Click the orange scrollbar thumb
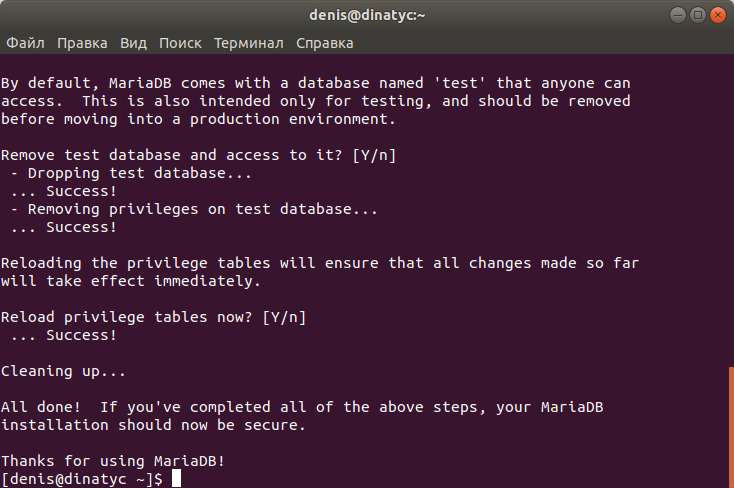Image resolution: width=734 pixels, height=488 pixels. pos(731,427)
